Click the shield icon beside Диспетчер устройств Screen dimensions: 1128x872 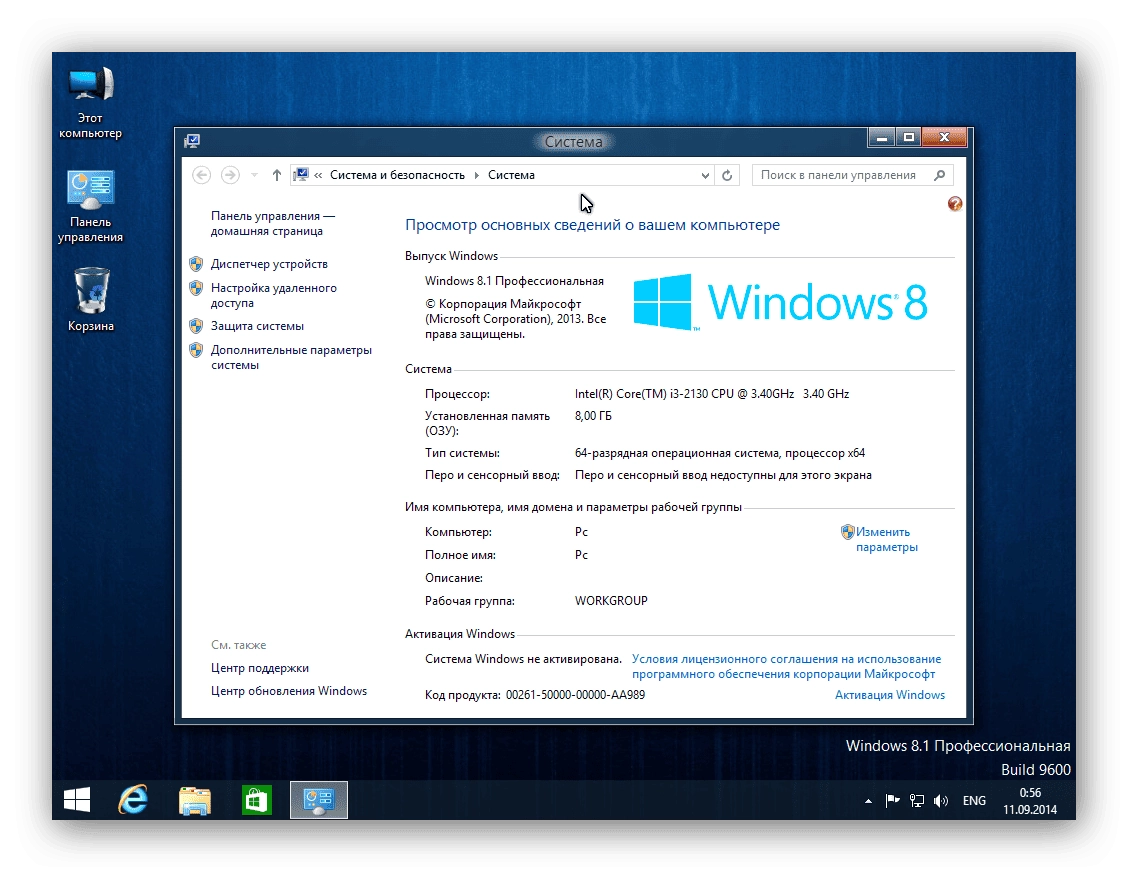(x=196, y=264)
